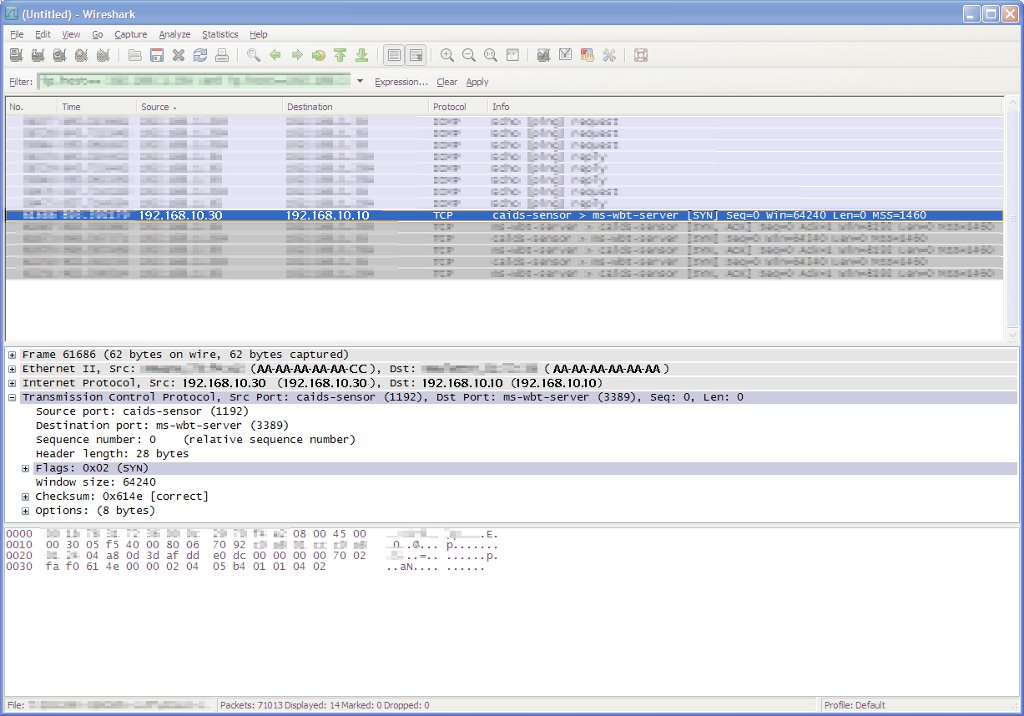1024x716 pixels.
Task: Collapse the Transmission Control Protocol node
Action: (x=12, y=397)
